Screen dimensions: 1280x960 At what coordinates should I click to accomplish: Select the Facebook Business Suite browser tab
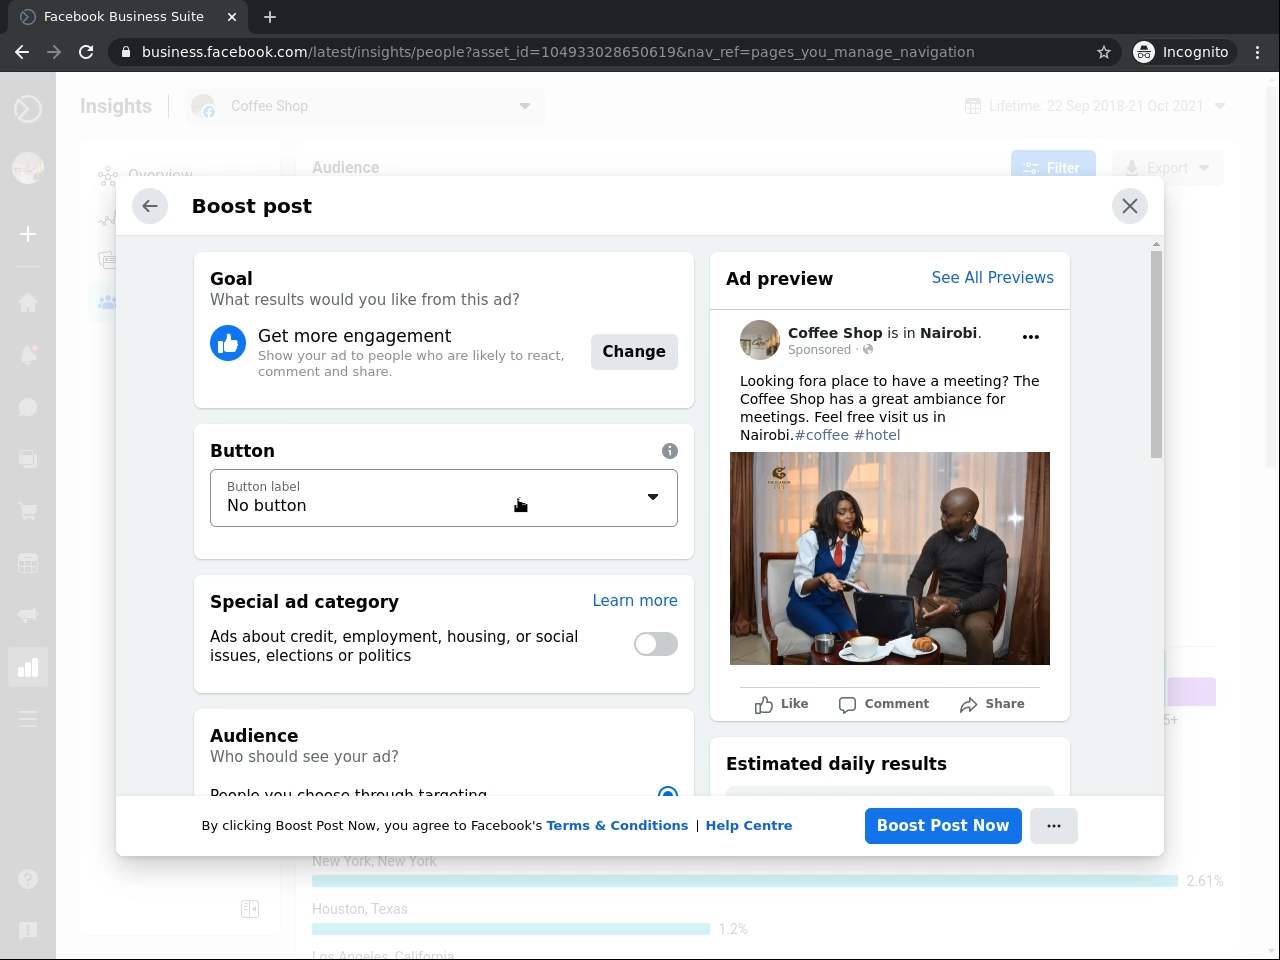pyautogui.click(x=130, y=17)
